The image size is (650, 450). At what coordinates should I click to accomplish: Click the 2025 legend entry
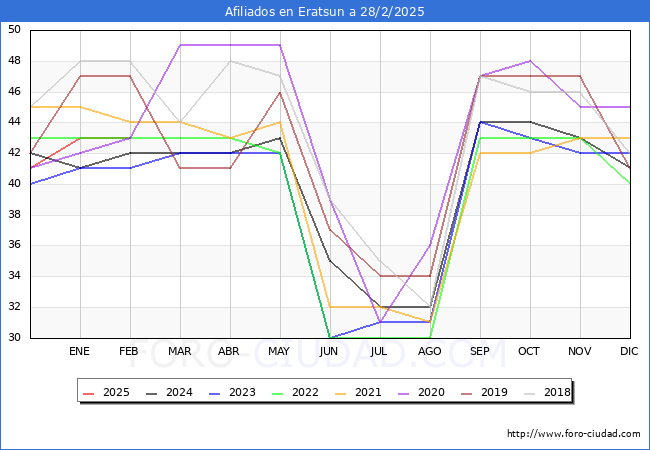[107, 392]
